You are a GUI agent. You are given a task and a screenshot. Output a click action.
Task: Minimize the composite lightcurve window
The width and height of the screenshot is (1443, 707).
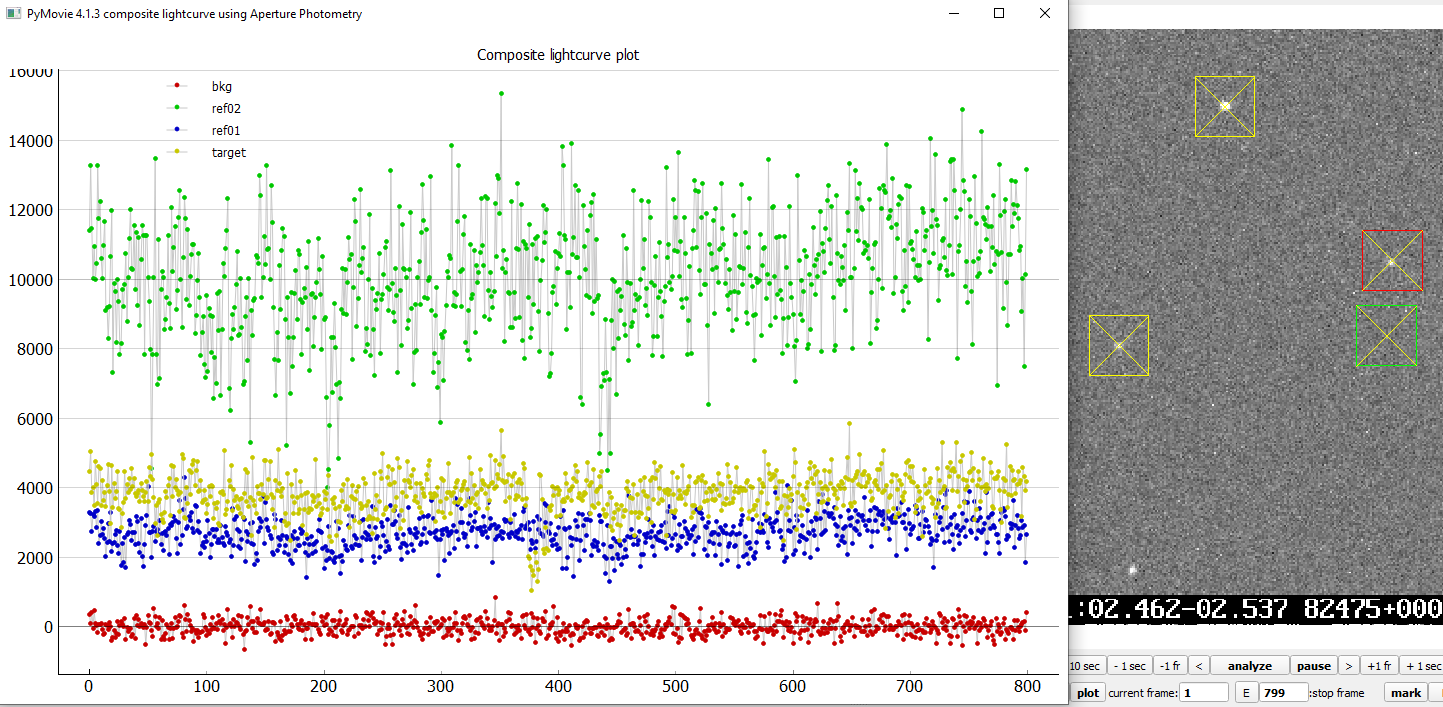point(953,14)
